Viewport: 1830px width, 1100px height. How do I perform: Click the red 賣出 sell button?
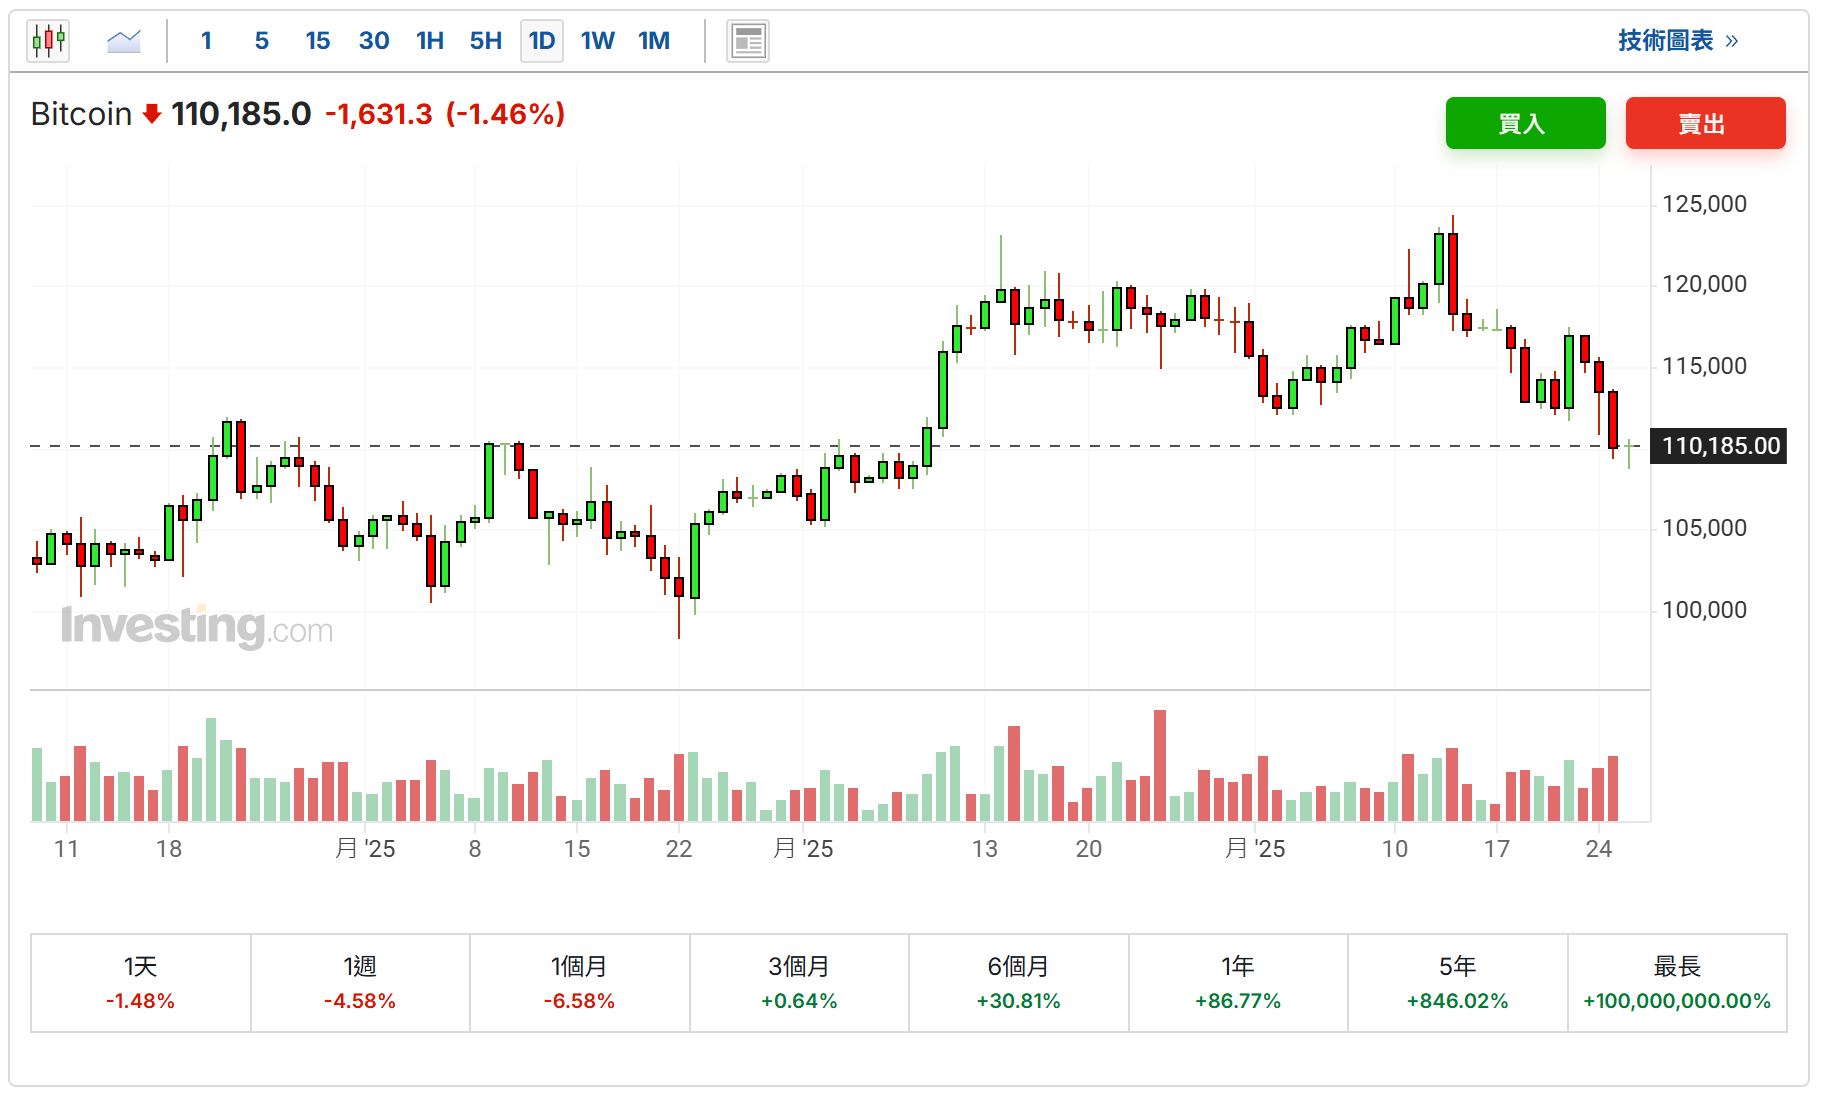pyautogui.click(x=1705, y=123)
